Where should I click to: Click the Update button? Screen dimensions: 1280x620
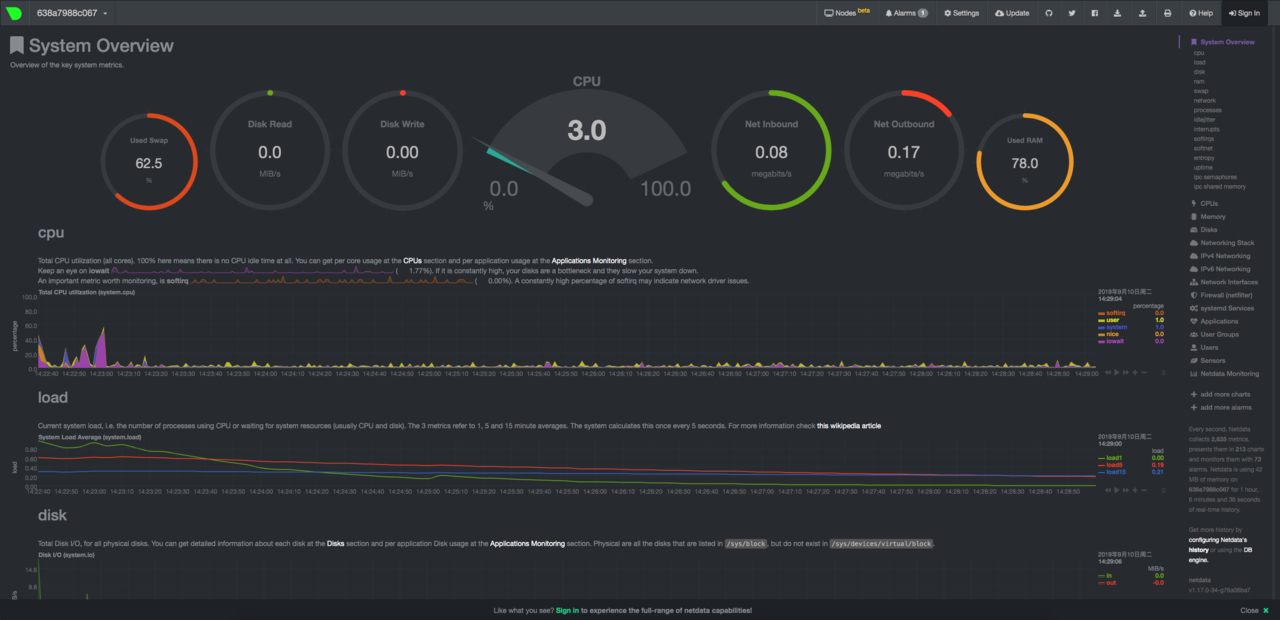(x=1012, y=13)
